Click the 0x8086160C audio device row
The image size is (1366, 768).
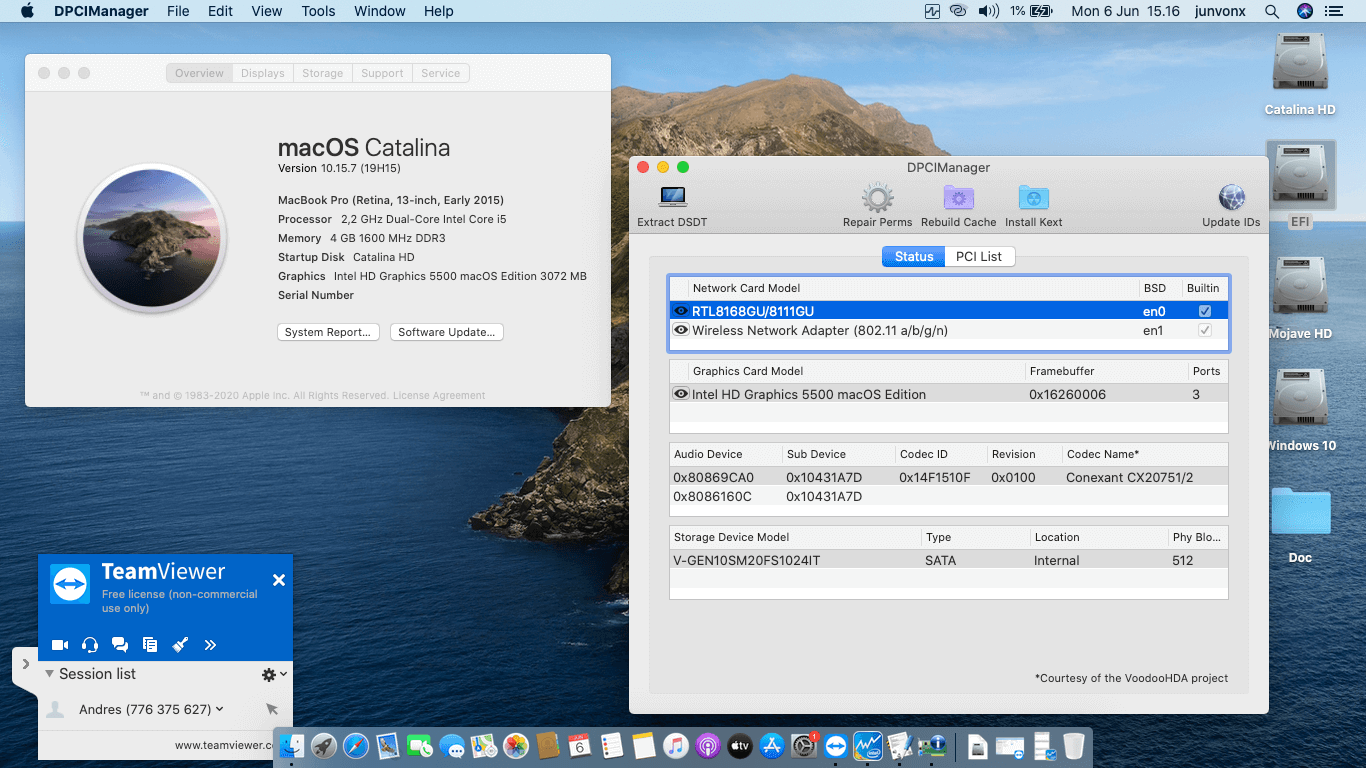click(948, 496)
